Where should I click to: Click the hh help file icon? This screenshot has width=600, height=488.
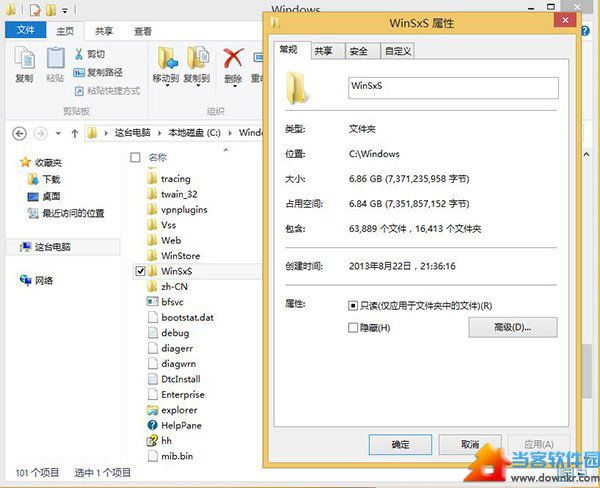[152, 441]
